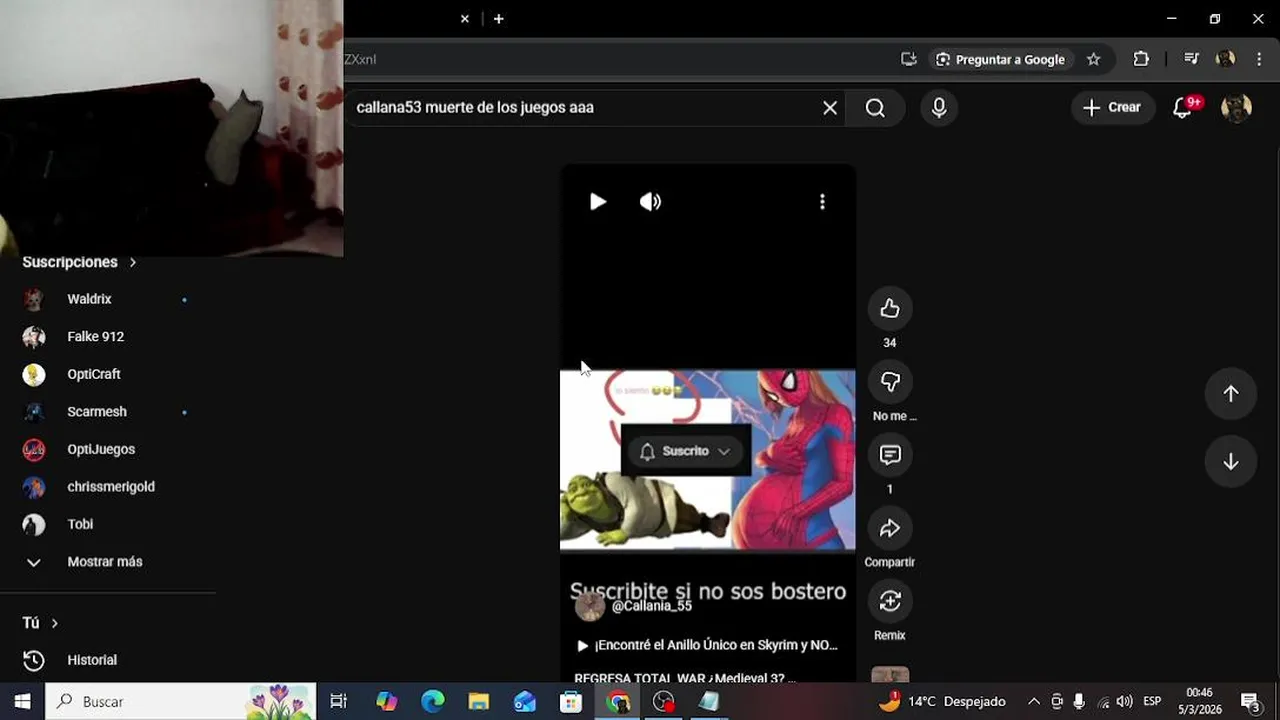The height and width of the screenshot is (720, 1280).
Task: Open Chrome profile avatar
Action: coord(1225,59)
